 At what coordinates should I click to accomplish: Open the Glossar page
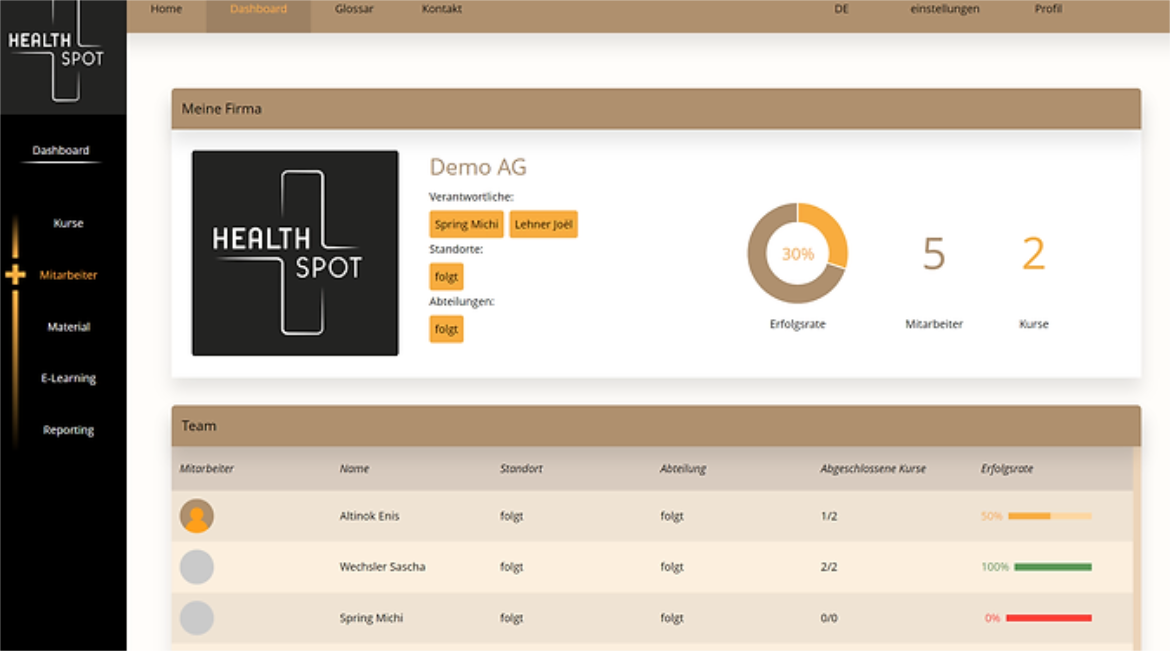[x=353, y=9]
